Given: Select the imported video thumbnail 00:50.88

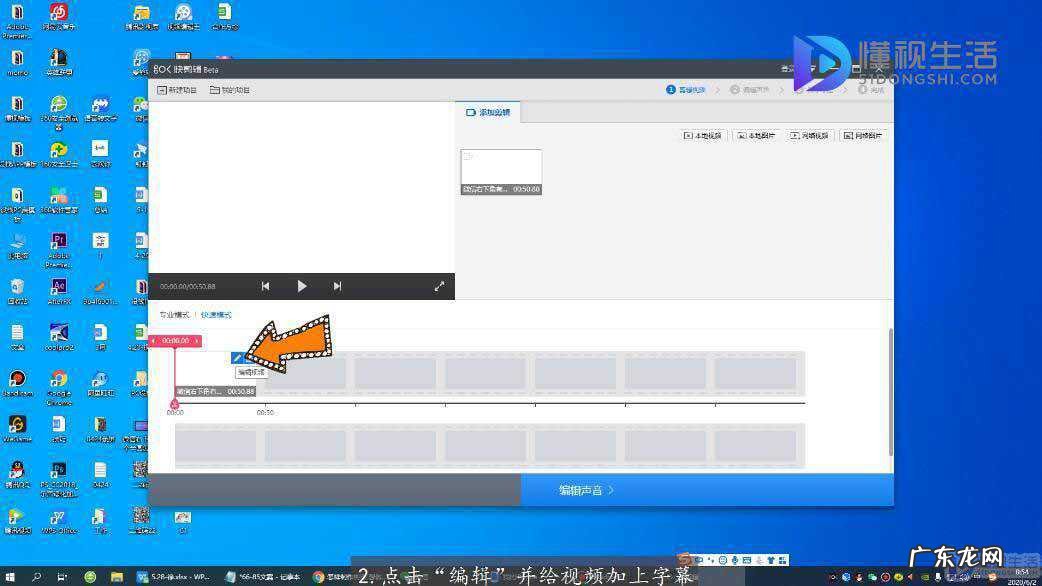Looking at the screenshot, I should click(x=501, y=171).
